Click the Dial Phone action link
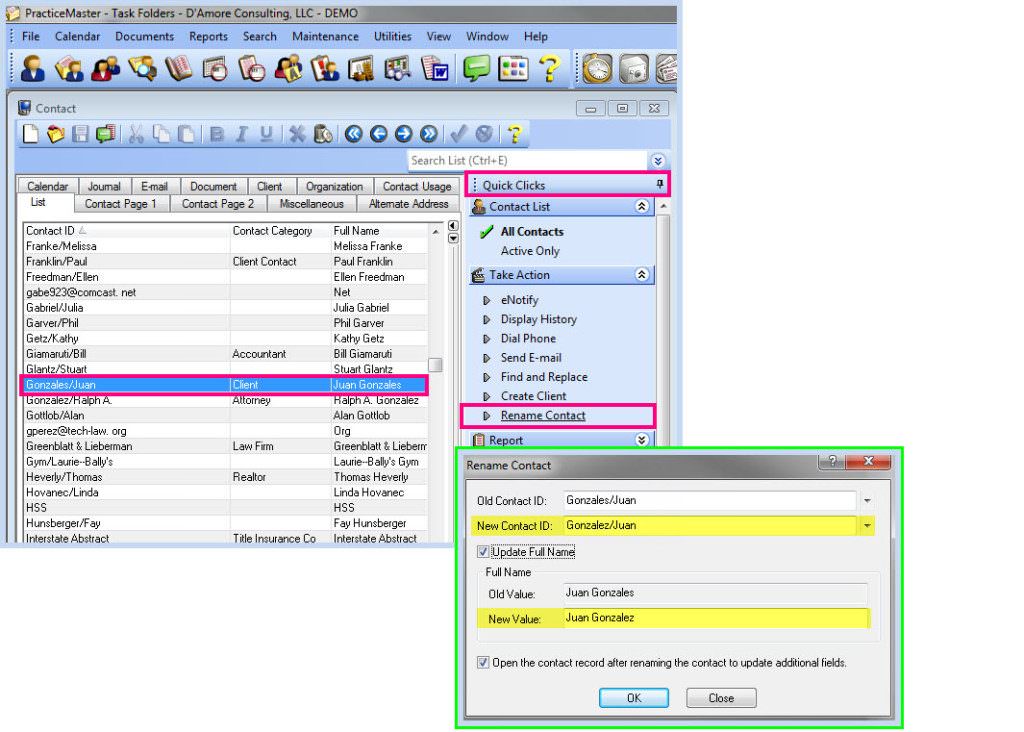 pyautogui.click(x=528, y=339)
